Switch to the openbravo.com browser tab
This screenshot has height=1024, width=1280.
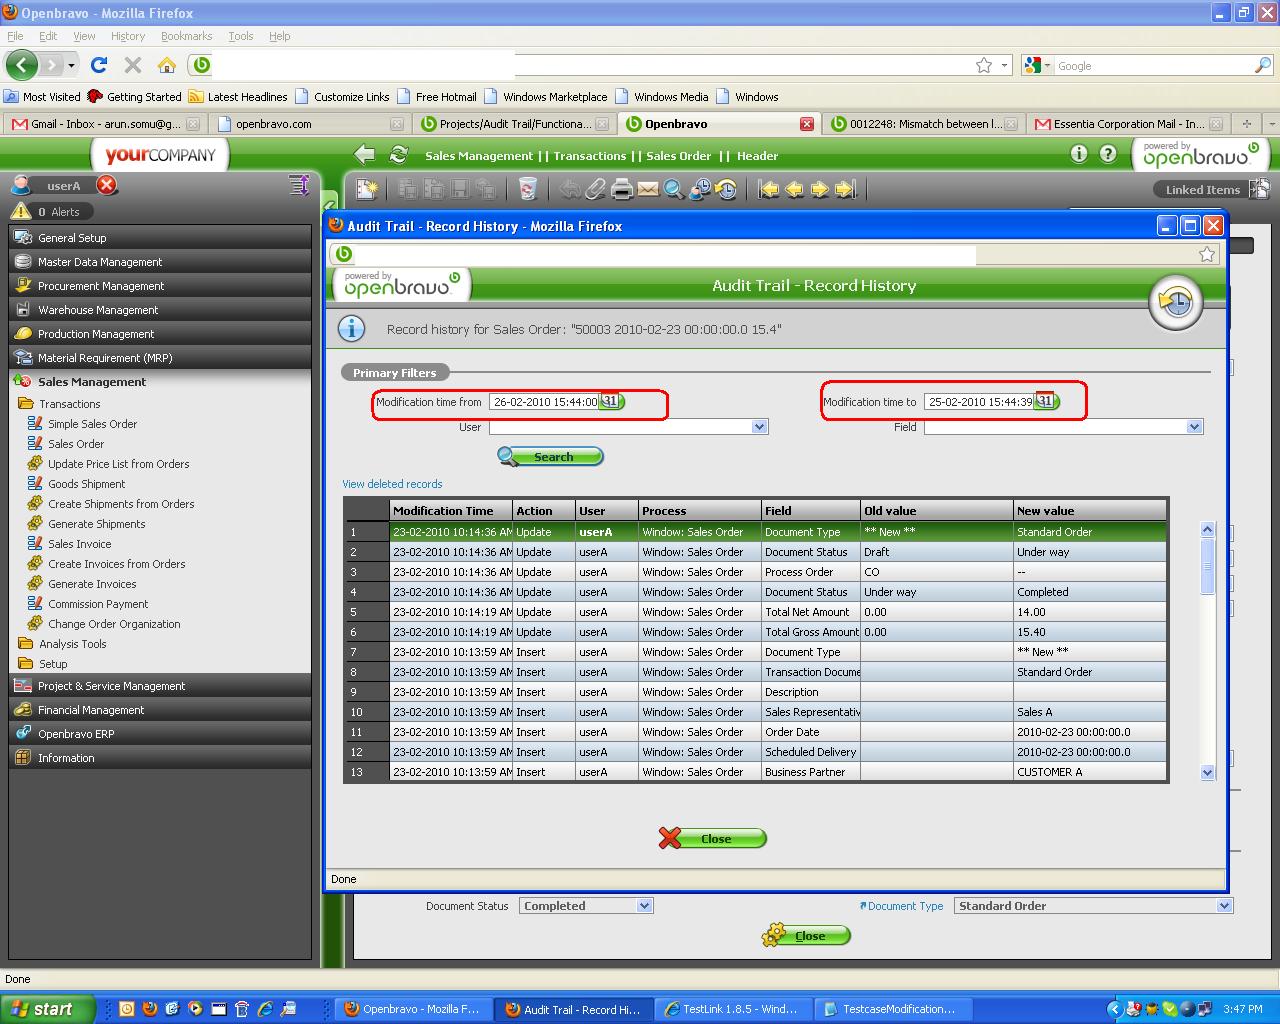click(x=273, y=124)
